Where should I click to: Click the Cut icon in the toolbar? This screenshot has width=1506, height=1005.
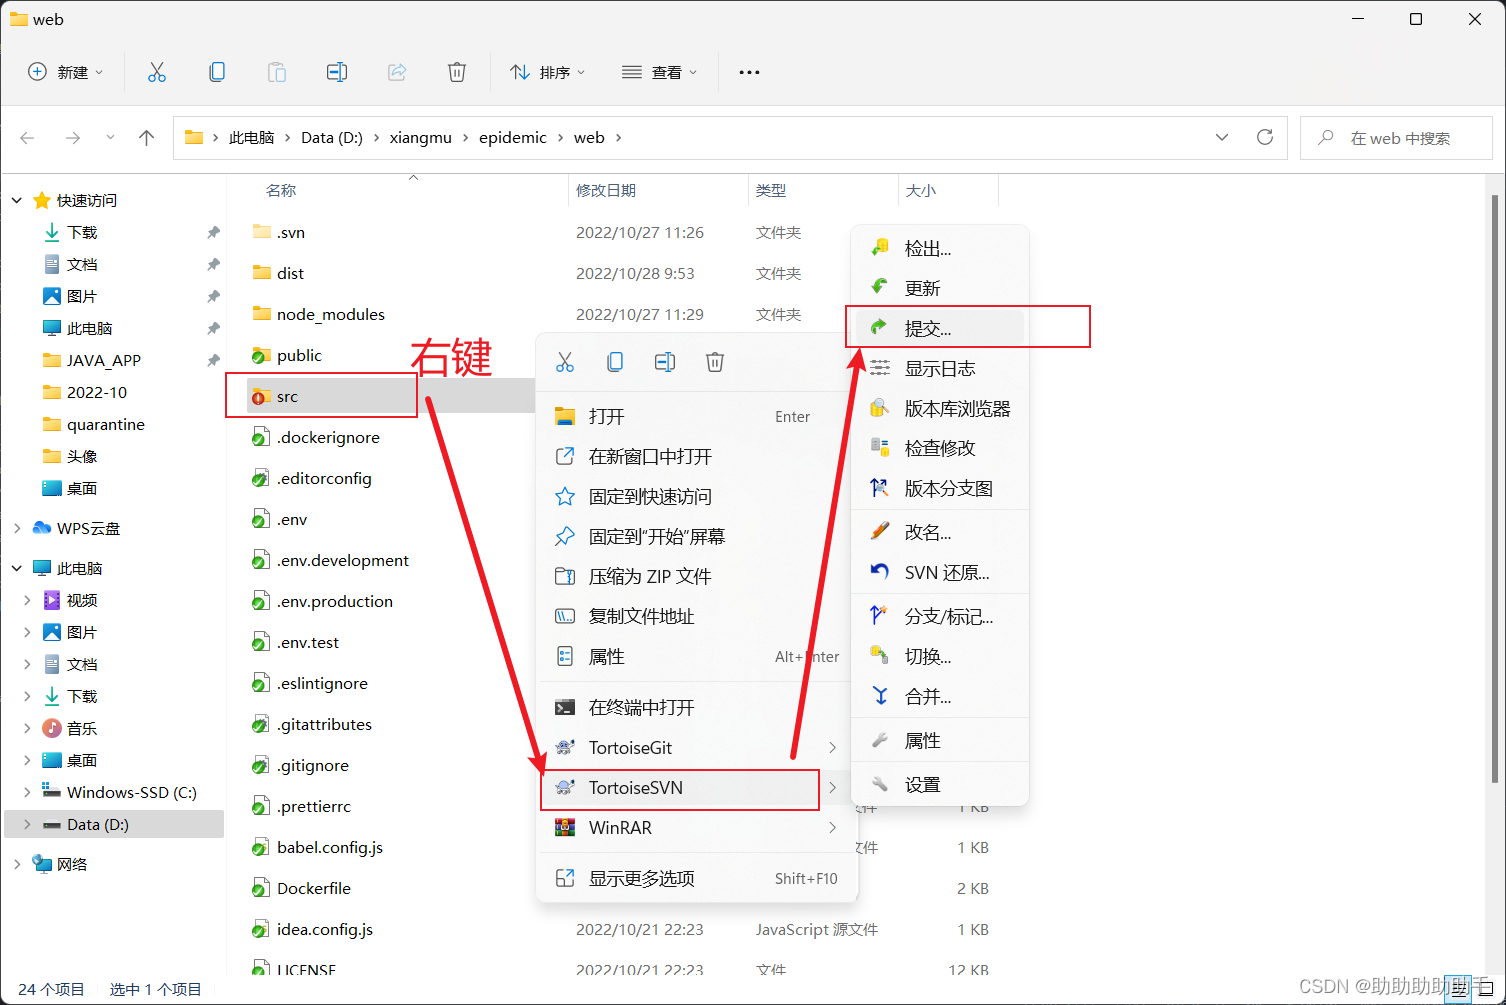pyautogui.click(x=157, y=71)
